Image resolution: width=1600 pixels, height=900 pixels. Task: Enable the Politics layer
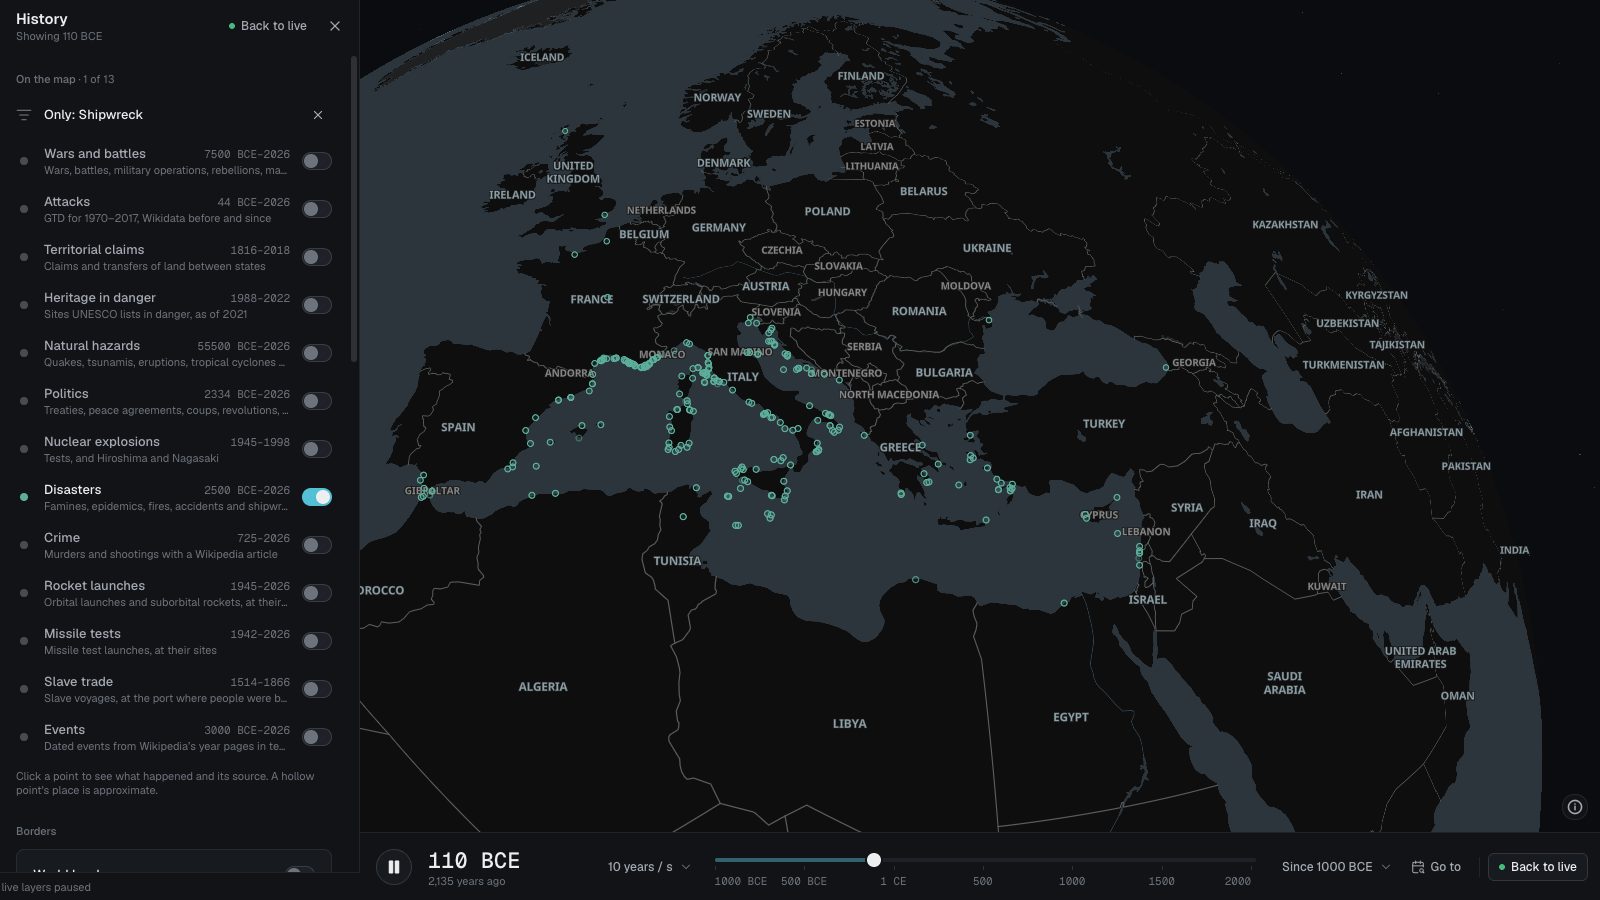pyautogui.click(x=317, y=401)
